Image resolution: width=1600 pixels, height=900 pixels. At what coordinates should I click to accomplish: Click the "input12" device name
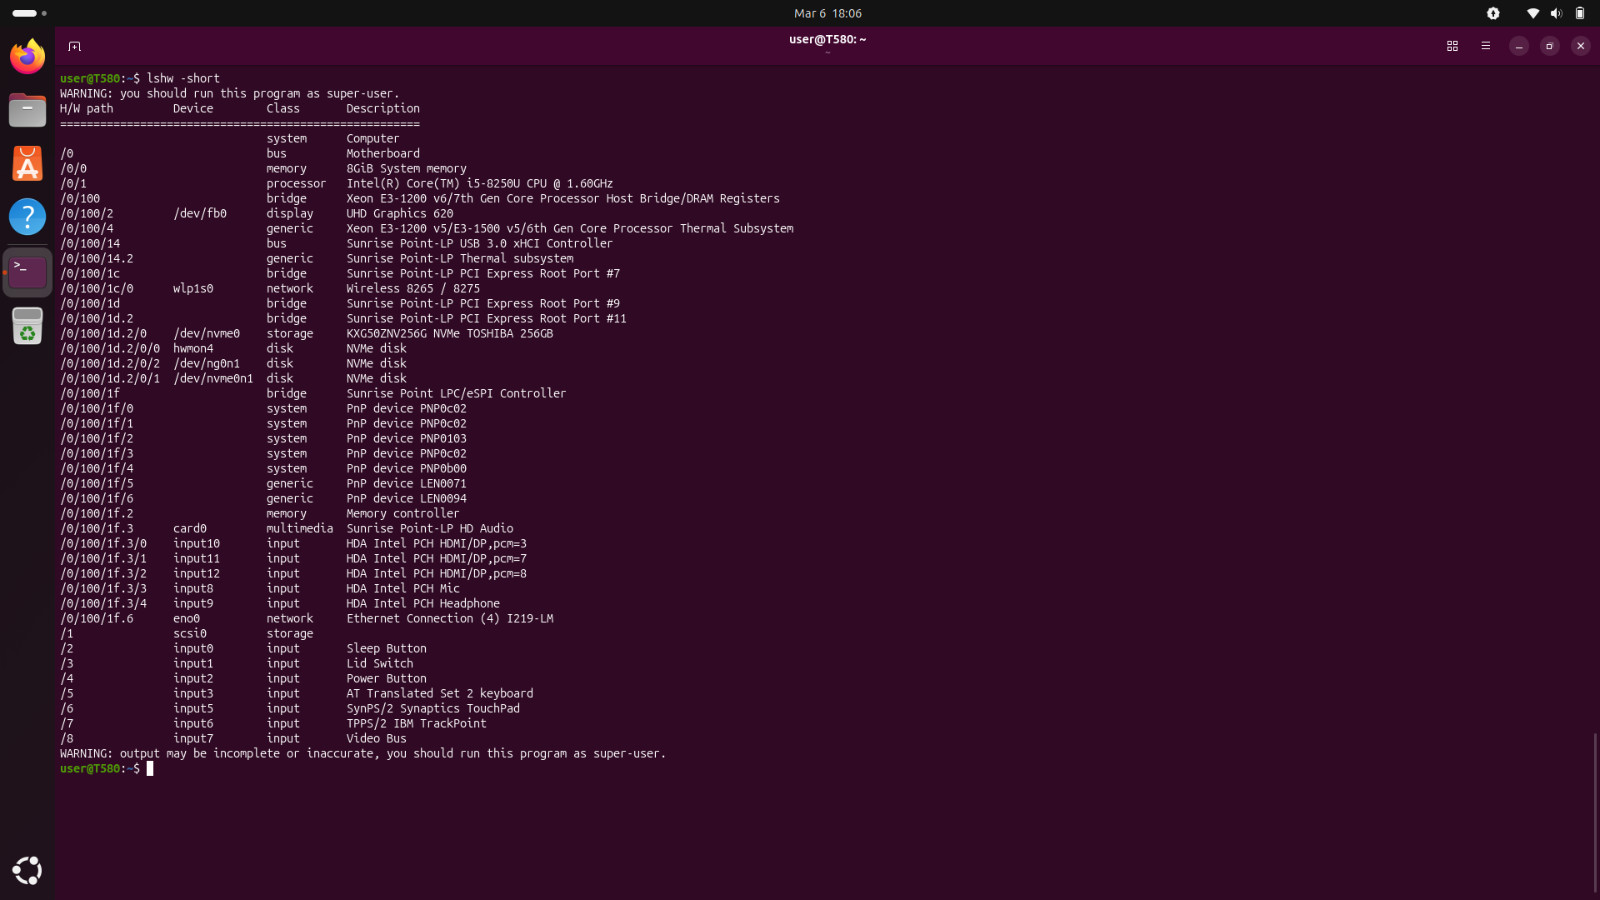point(197,573)
